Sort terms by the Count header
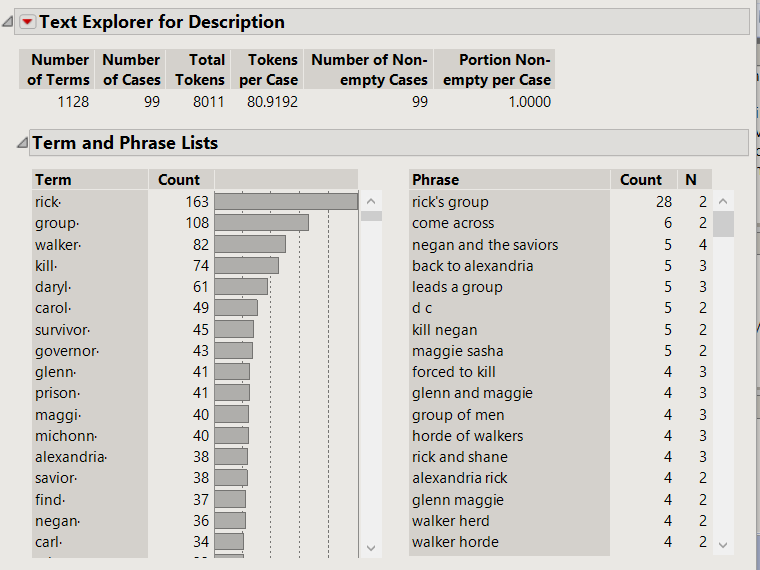The height and width of the screenshot is (570, 760). pos(179,180)
